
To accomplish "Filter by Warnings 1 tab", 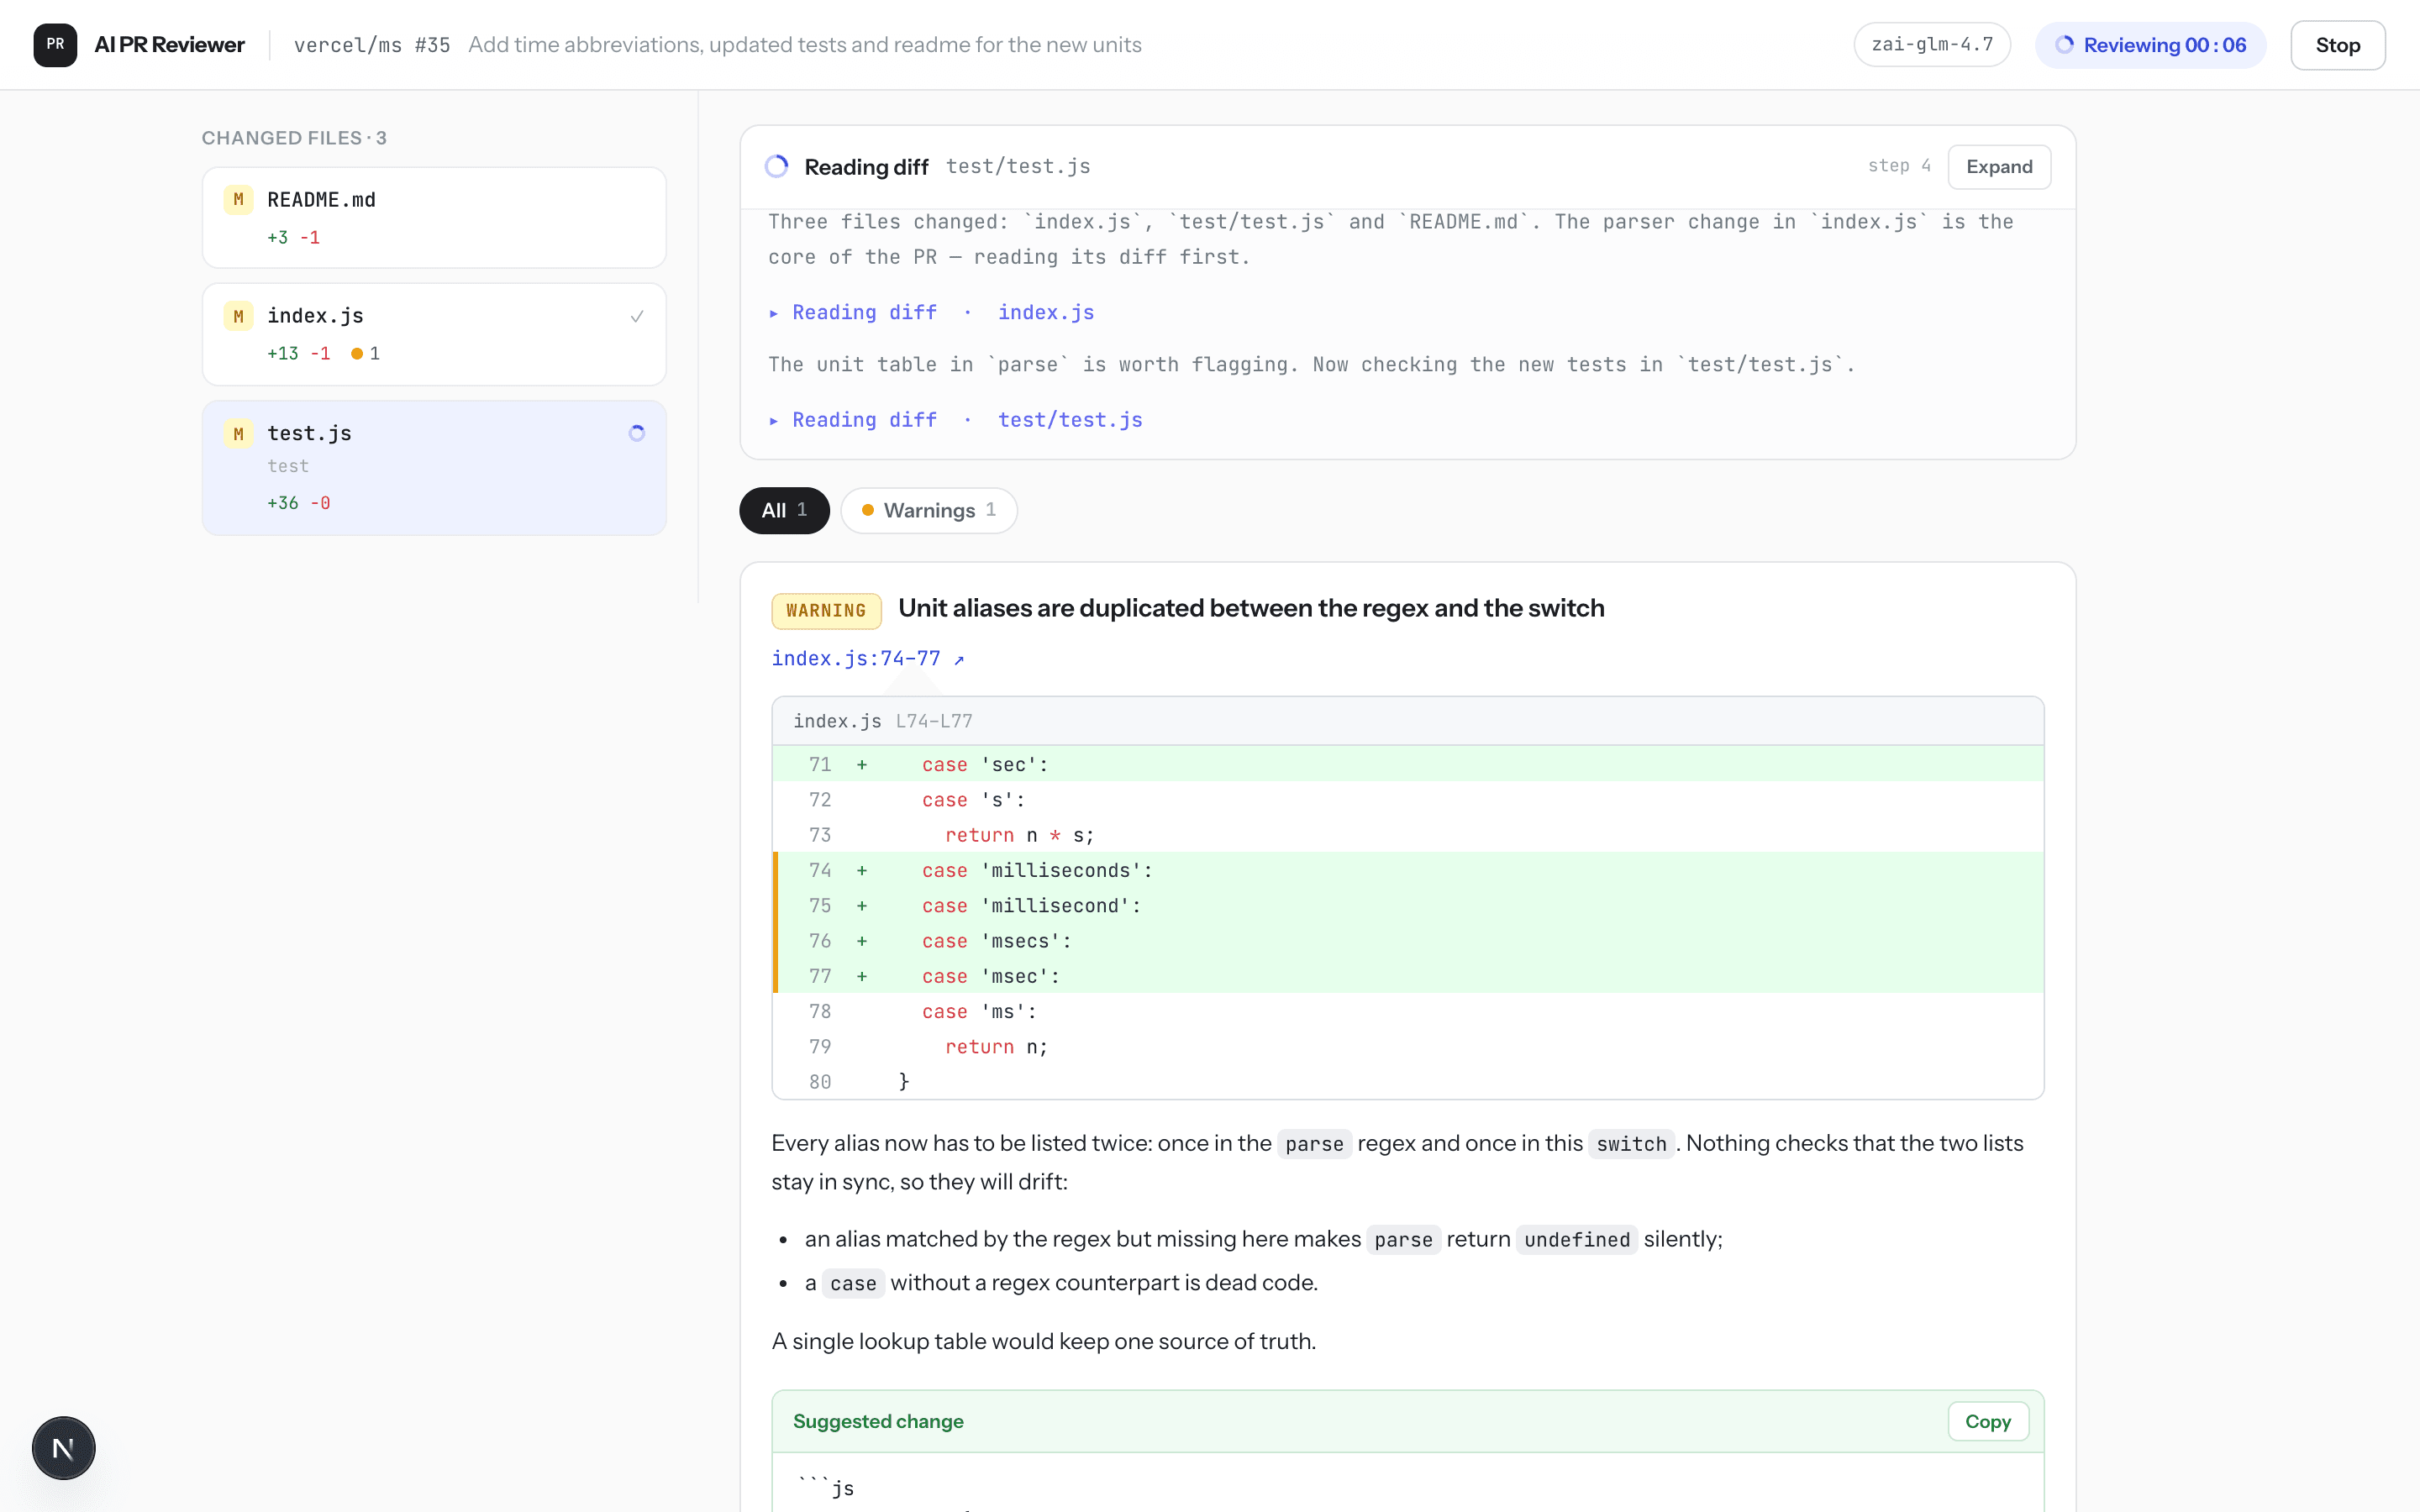I will point(929,510).
